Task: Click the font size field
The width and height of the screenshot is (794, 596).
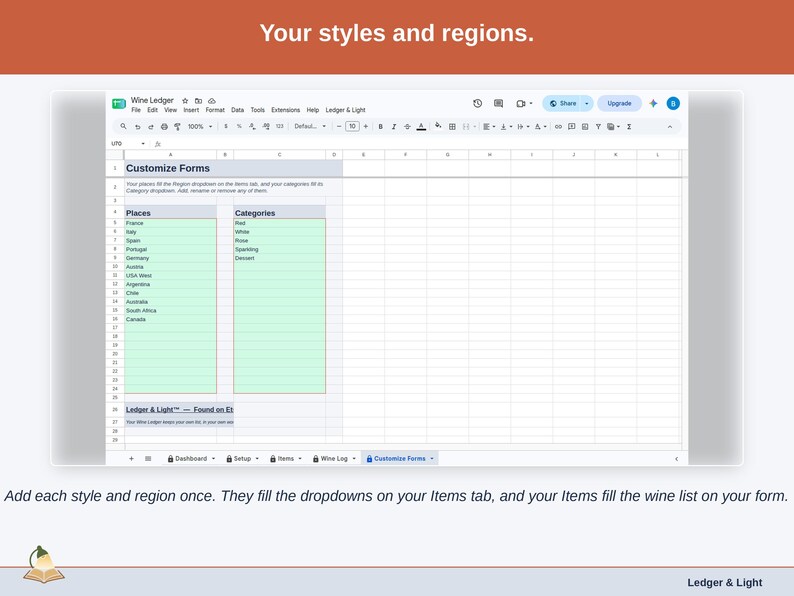Action: pos(352,126)
